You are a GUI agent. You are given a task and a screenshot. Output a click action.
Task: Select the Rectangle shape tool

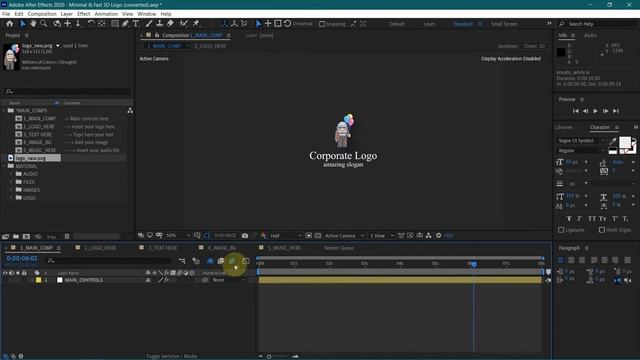[x=115, y=24]
